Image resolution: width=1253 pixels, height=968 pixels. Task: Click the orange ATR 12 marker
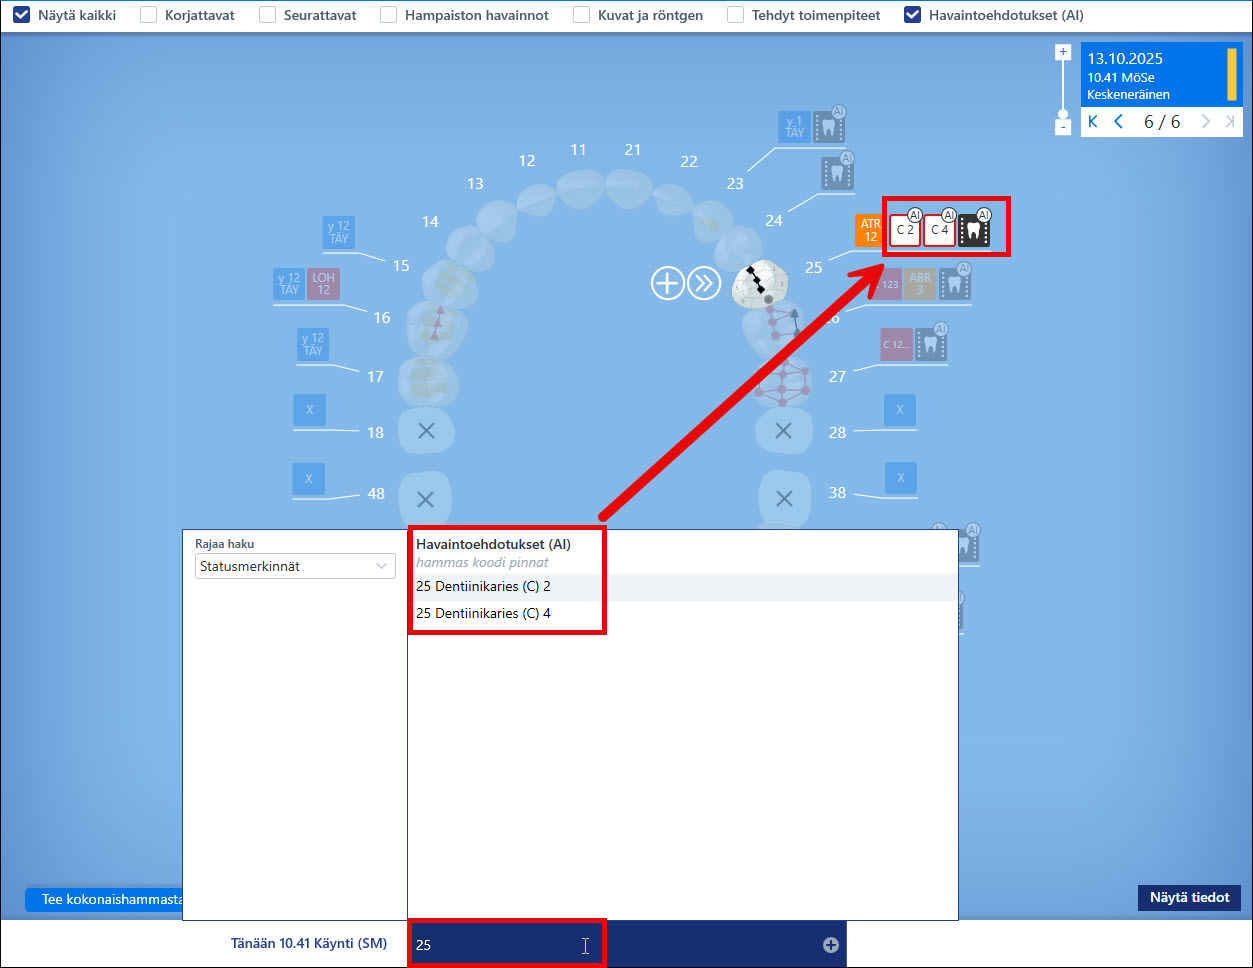point(870,230)
